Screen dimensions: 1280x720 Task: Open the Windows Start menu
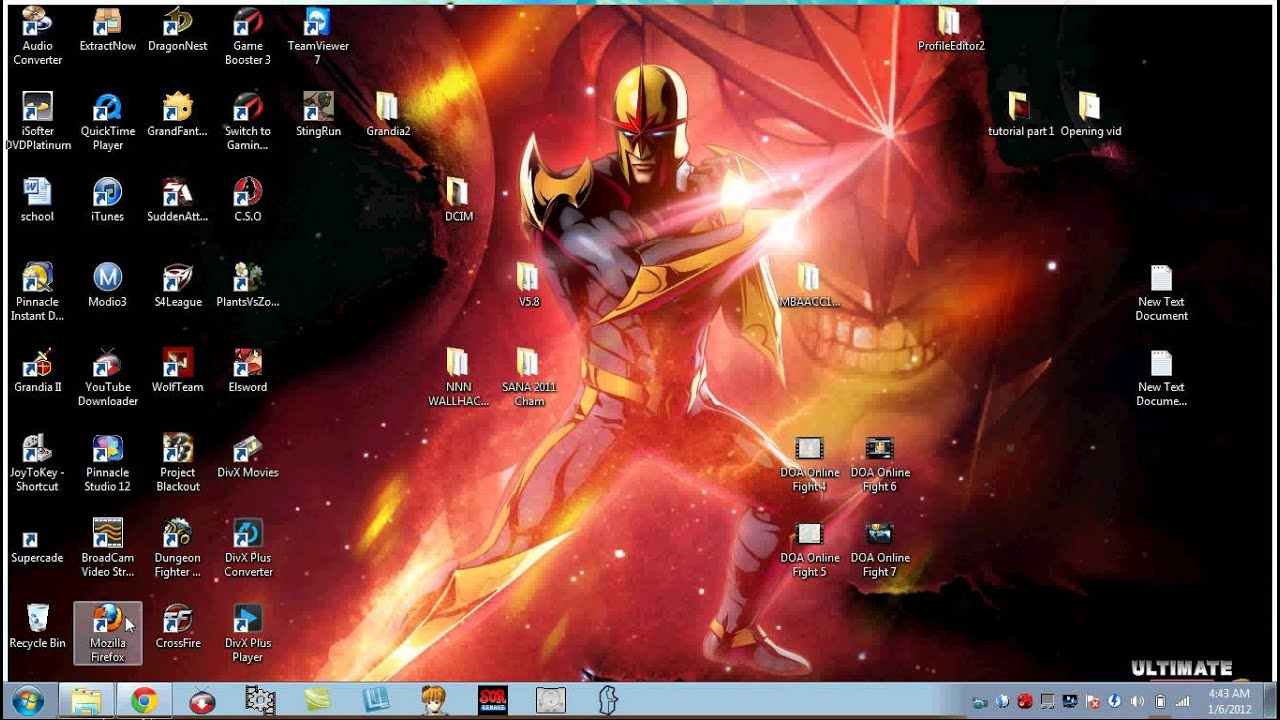tap(27, 701)
